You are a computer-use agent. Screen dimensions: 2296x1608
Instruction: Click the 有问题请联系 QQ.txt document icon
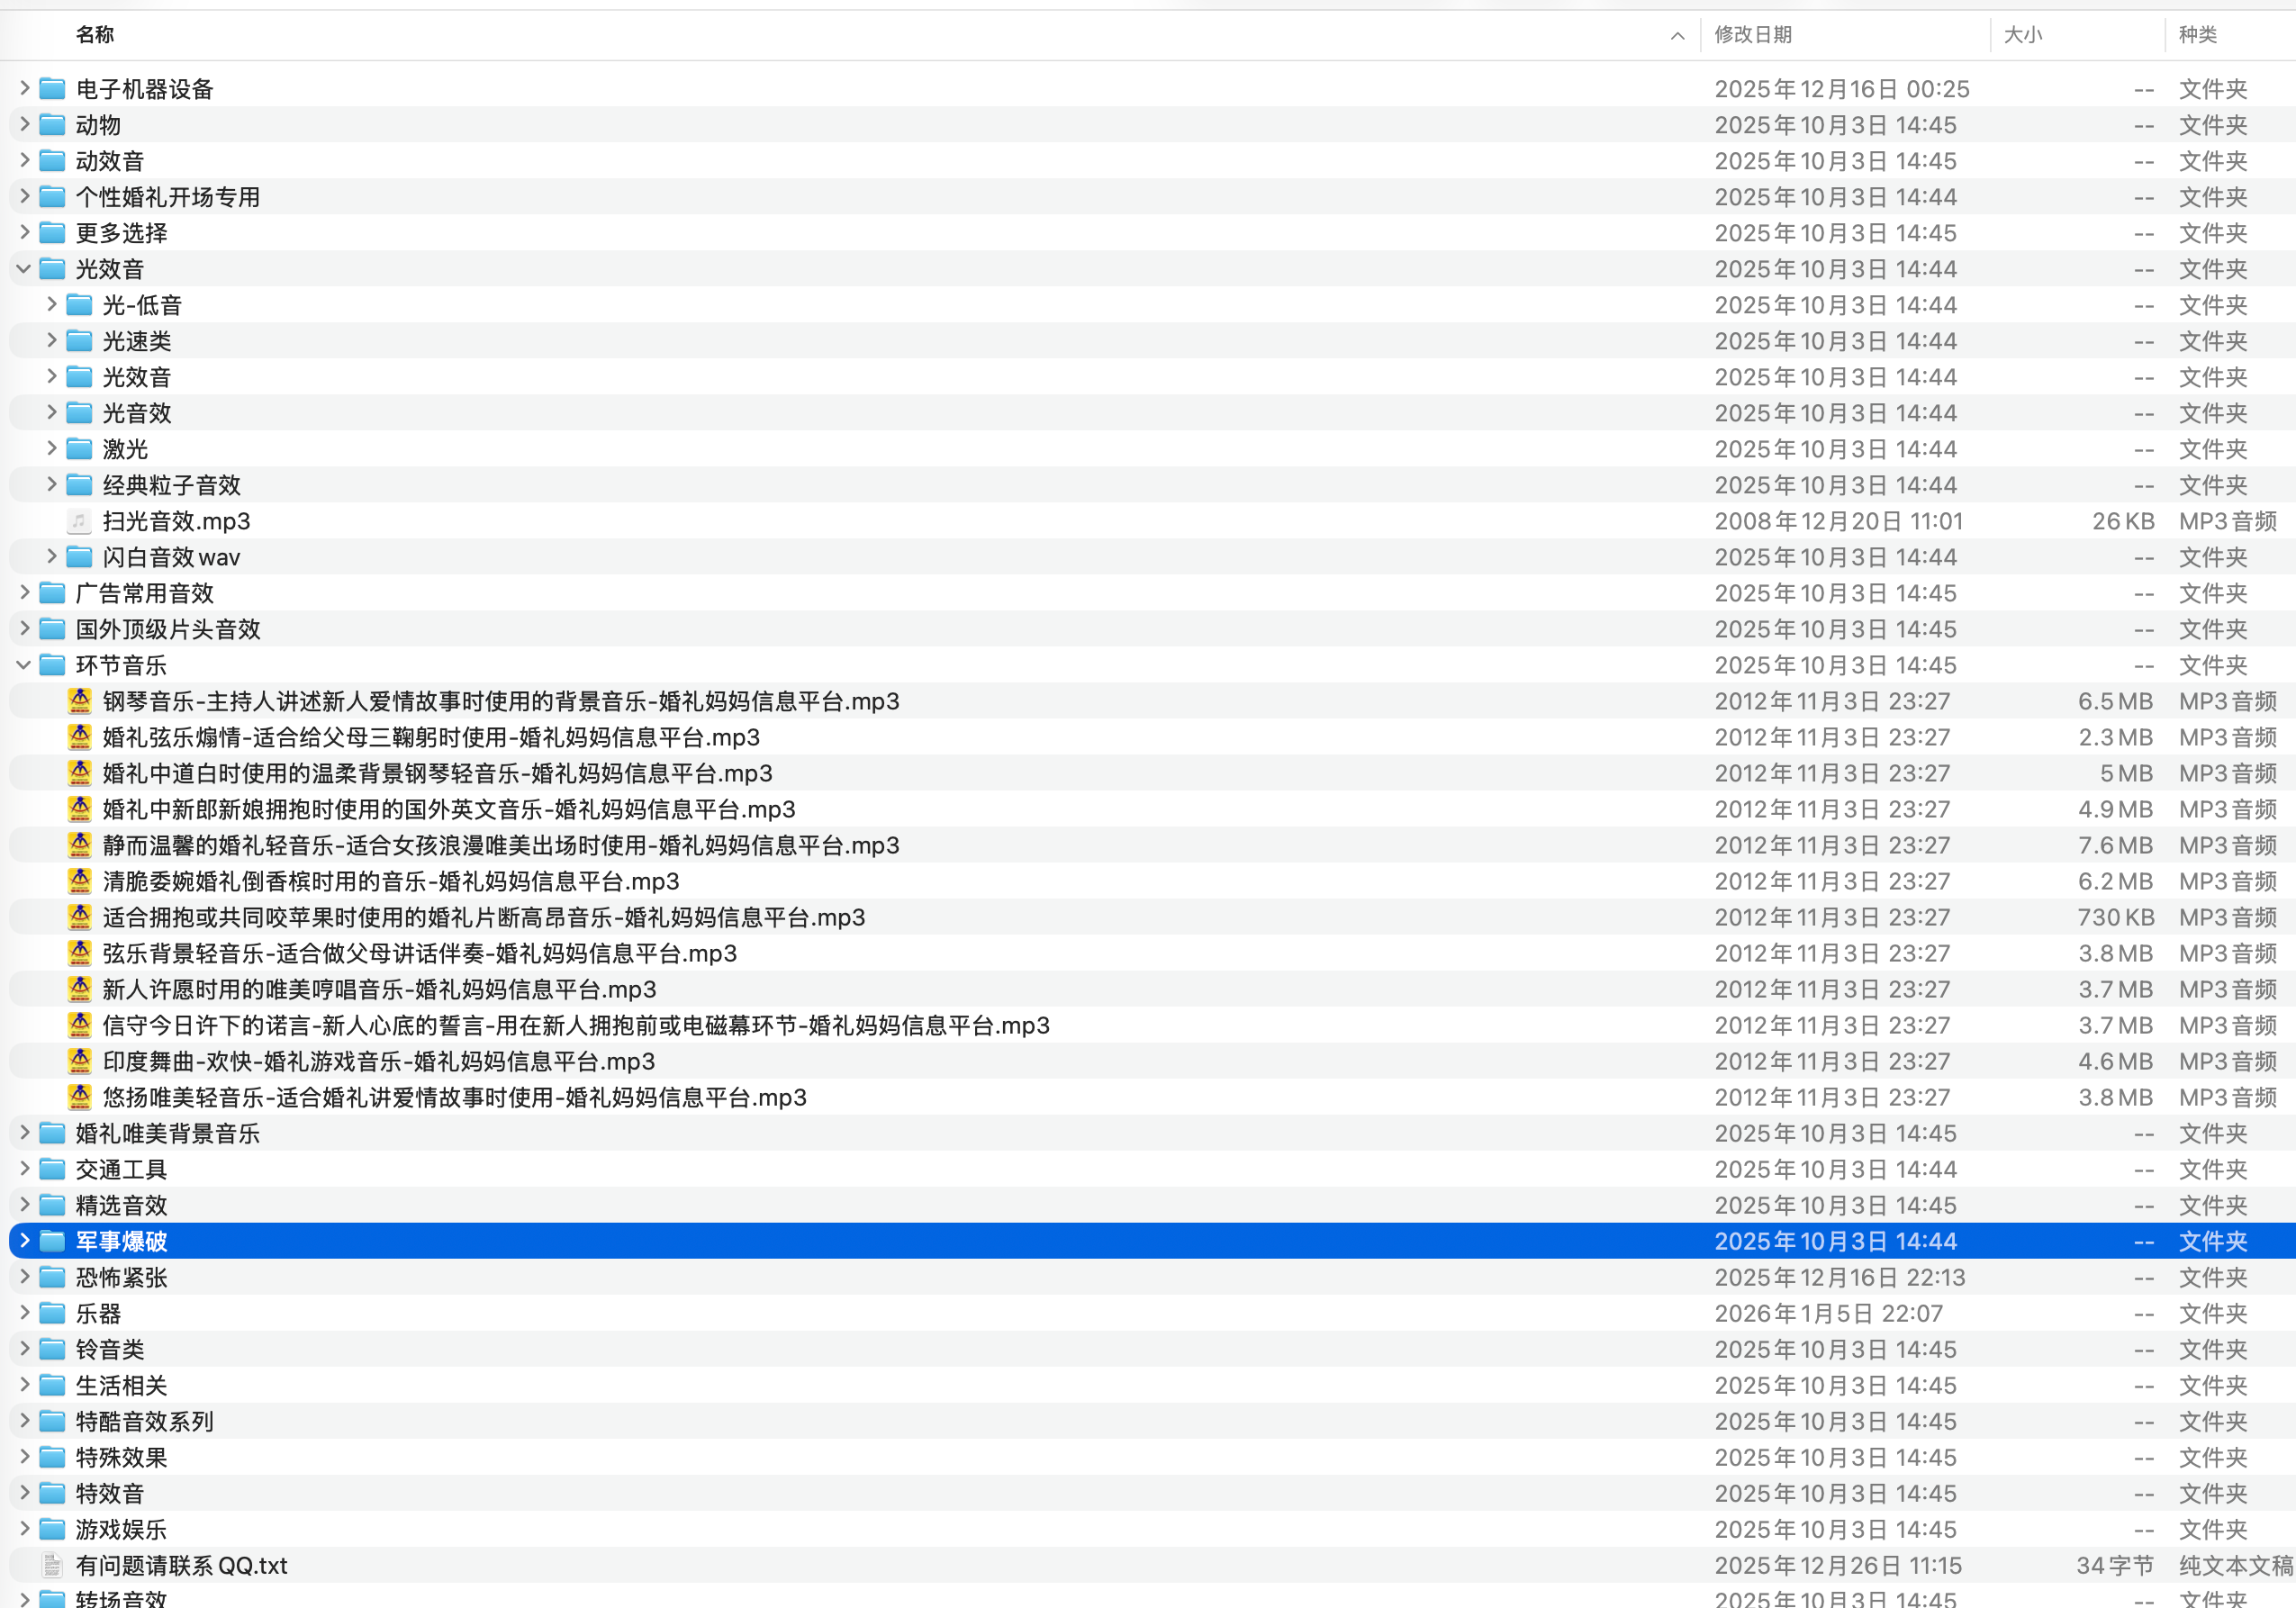coord(52,1565)
